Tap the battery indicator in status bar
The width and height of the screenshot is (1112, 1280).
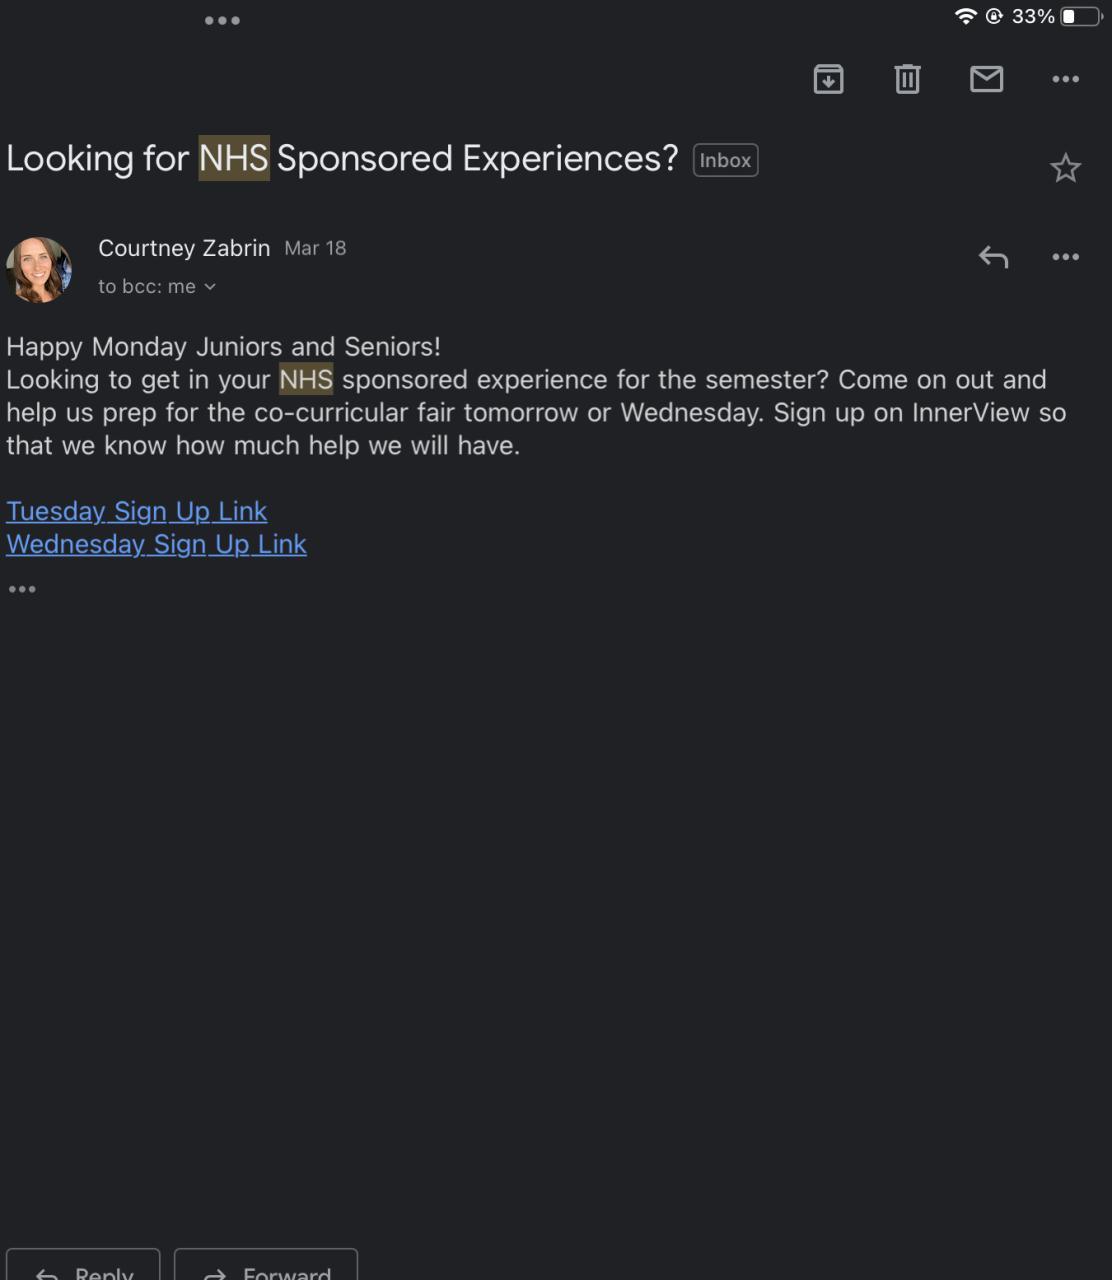[x=1081, y=16]
